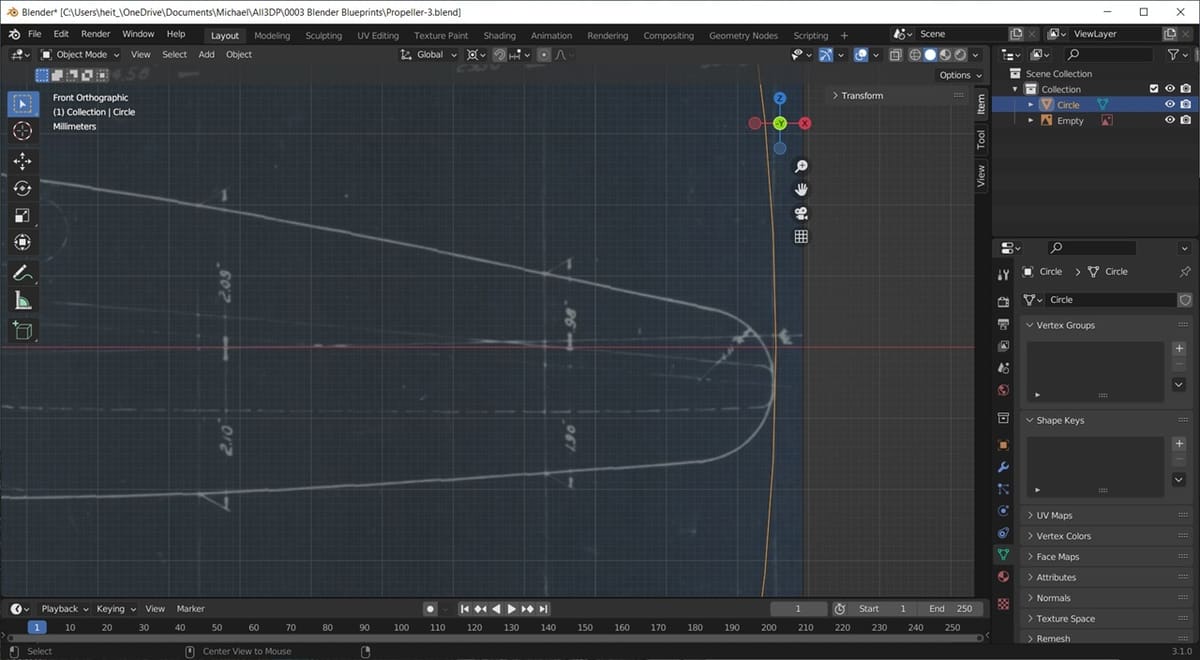Open the Material properties tab
This screenshot has height=660, width=1200.
[x=1004, y=577]
